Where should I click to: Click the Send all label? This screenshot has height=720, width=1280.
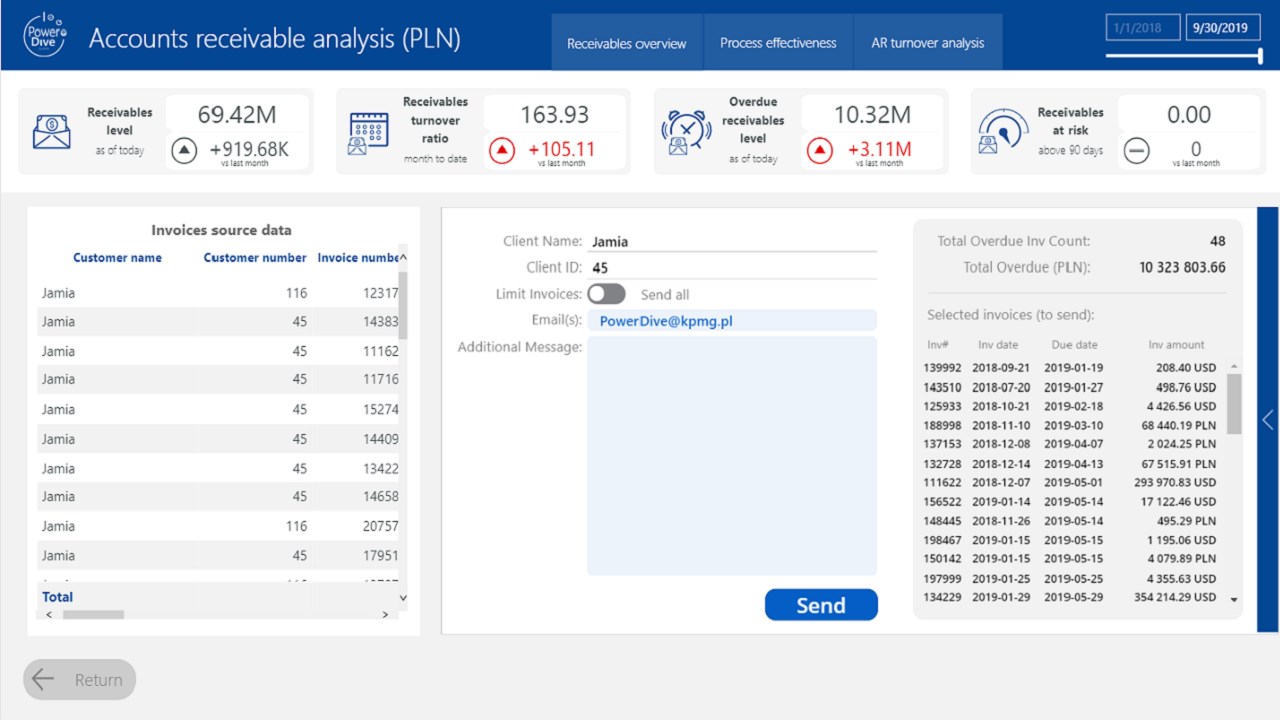665,295
